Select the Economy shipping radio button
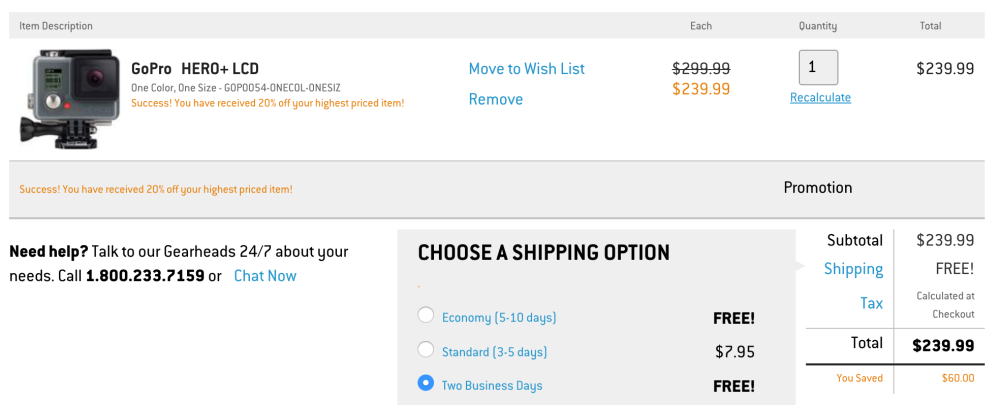The height and width of the screenshot is (405, 1000). pyautogui.click(x=426, y=316)
